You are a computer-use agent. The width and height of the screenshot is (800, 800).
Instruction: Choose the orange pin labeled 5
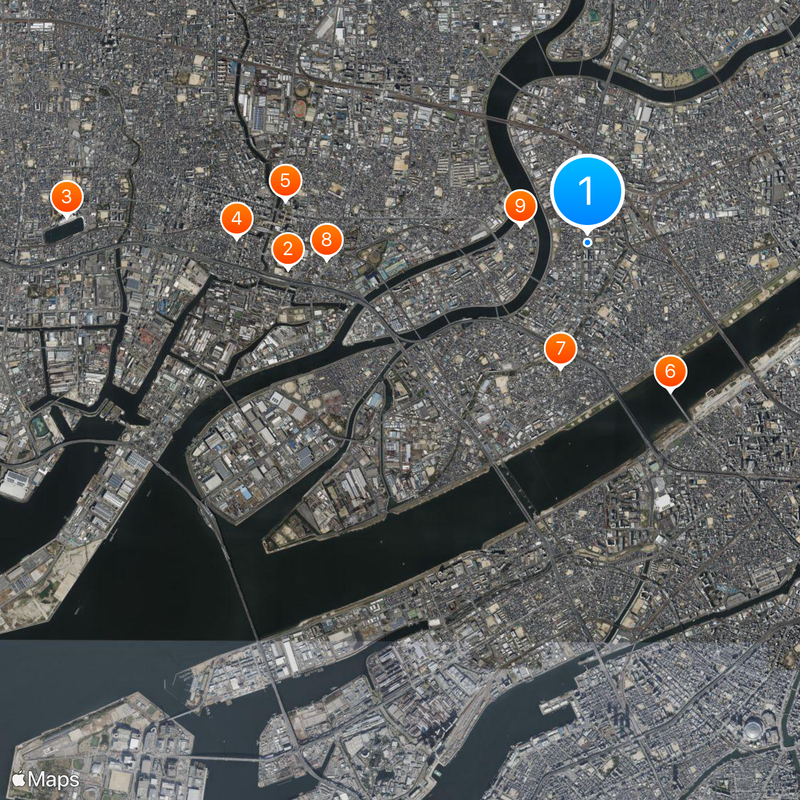[285, 181]
